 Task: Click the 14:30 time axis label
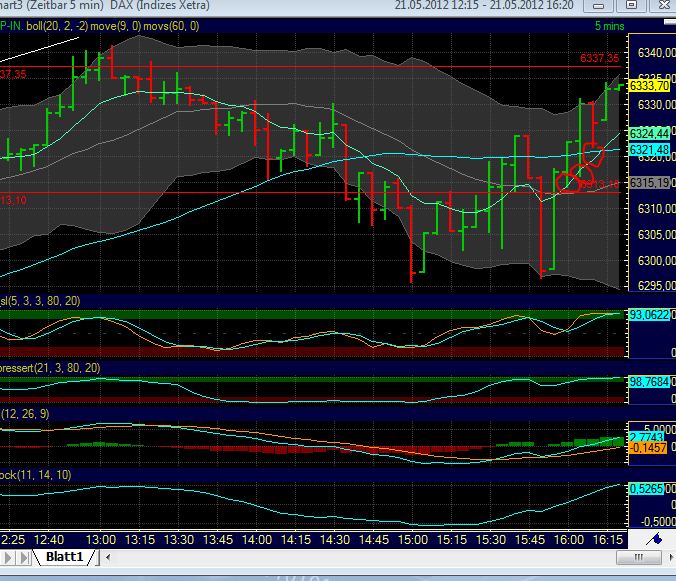click(335, 540)
